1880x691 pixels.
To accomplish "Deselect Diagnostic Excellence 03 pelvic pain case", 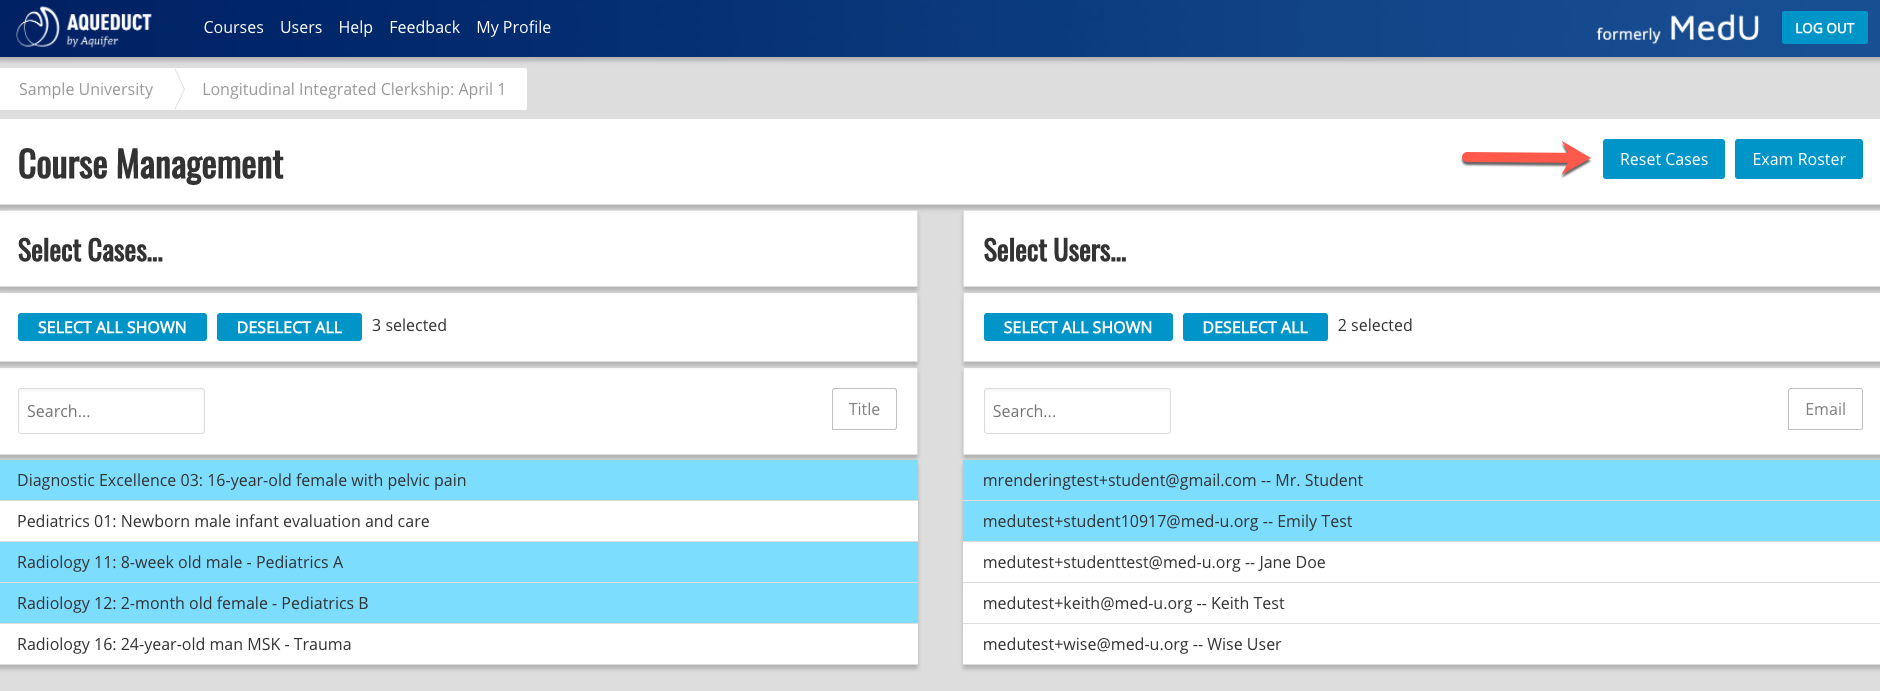I will [x=459, y=480].
